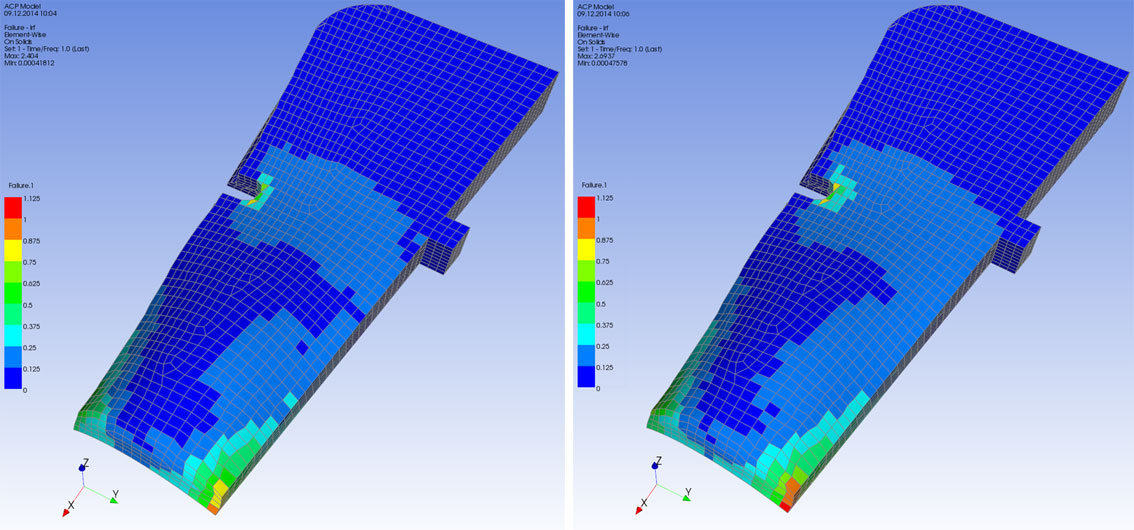Click the Max: 2.6937 text in the right plot
This screenshot has height=530, width=1134.
596,55
